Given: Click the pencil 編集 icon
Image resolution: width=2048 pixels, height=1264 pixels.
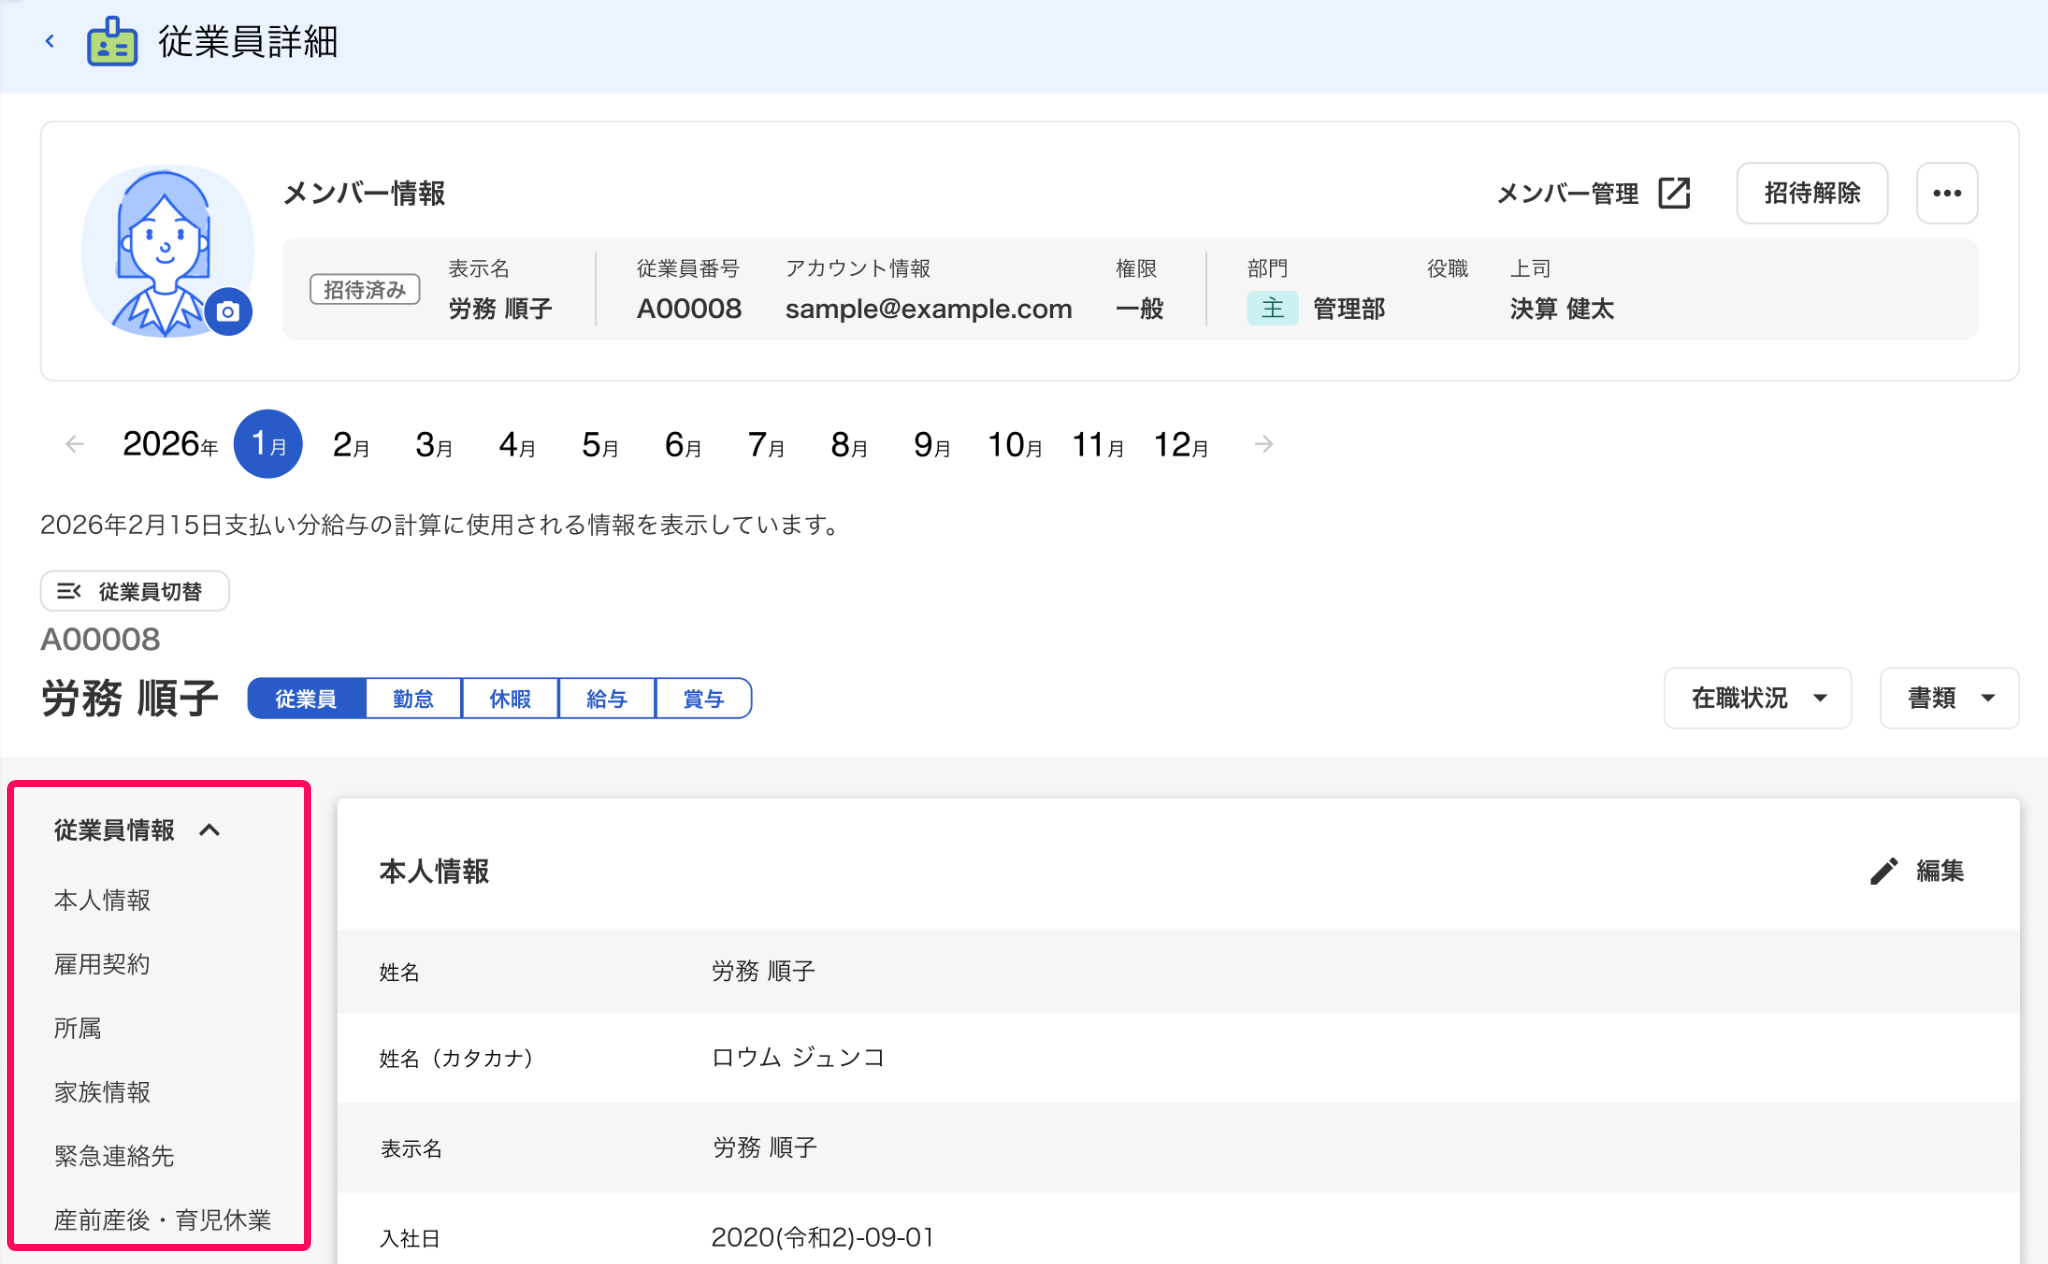Looking at the screenshot, I should (1884, 871).
